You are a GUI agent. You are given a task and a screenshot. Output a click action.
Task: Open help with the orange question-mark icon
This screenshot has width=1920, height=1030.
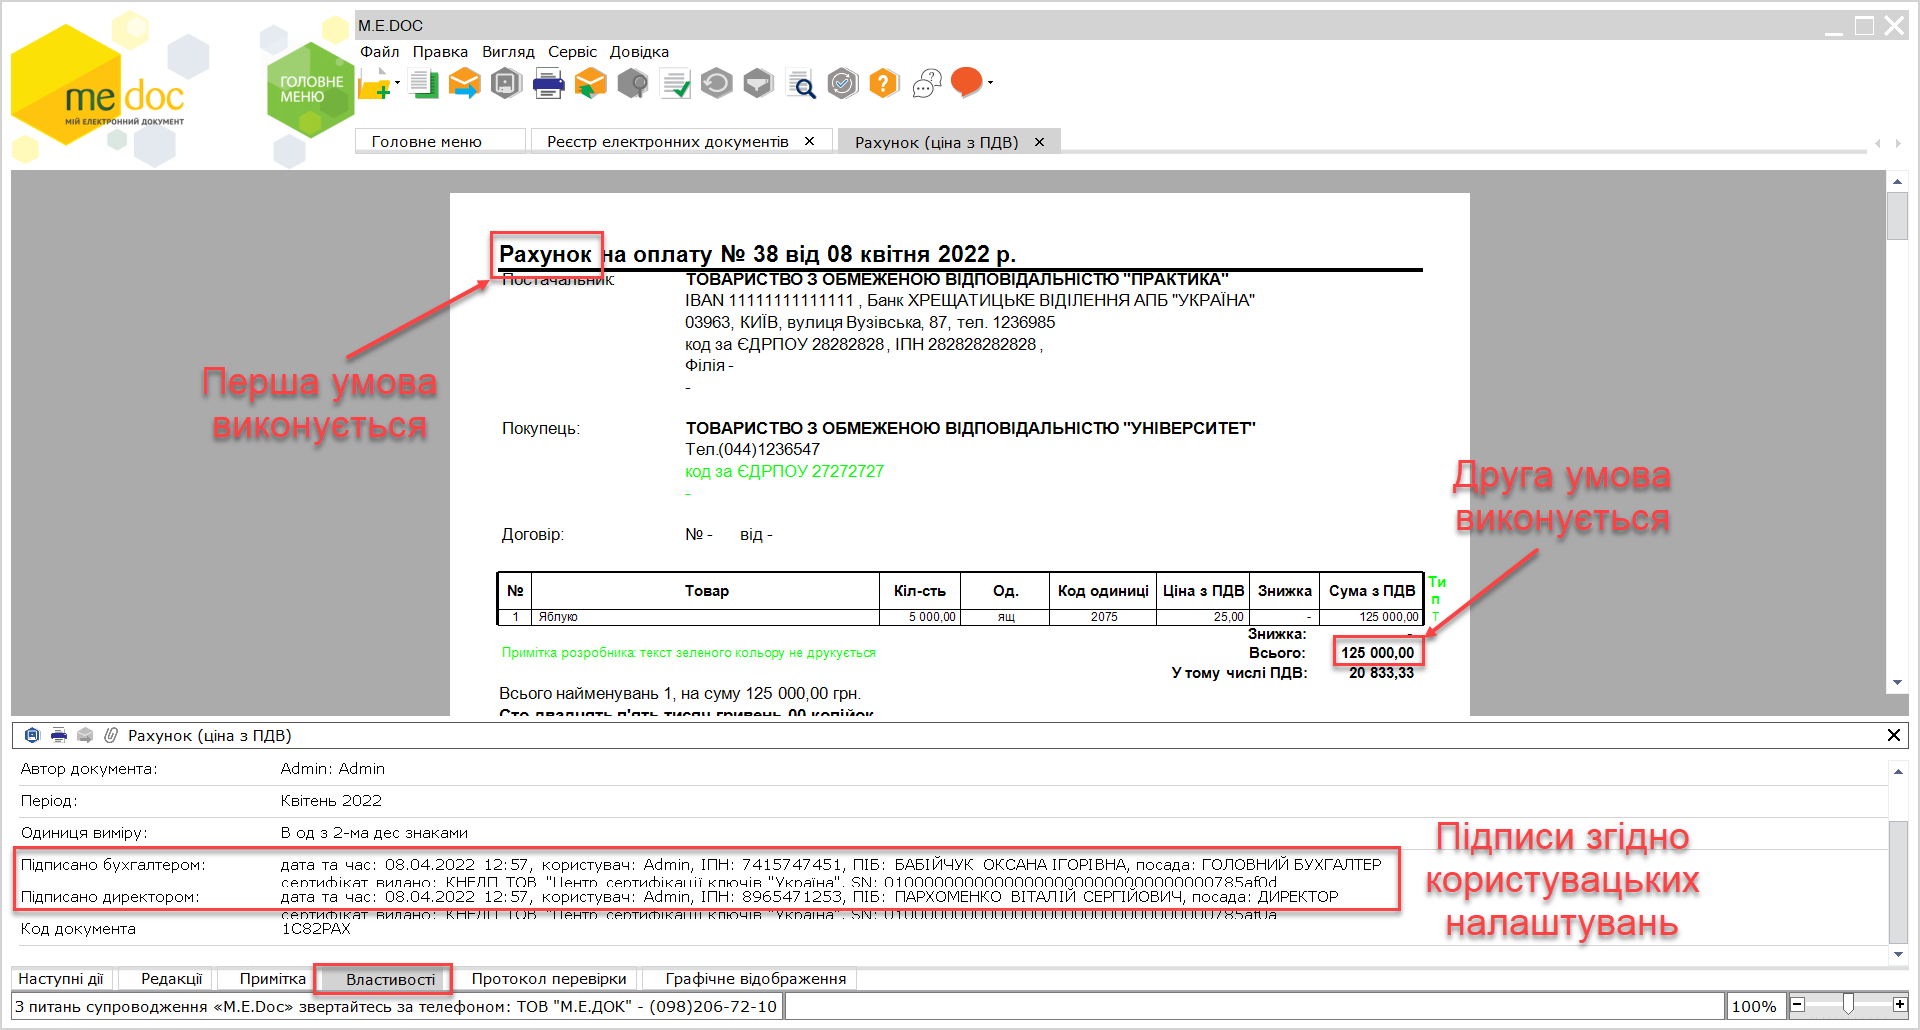click(884, 84)
